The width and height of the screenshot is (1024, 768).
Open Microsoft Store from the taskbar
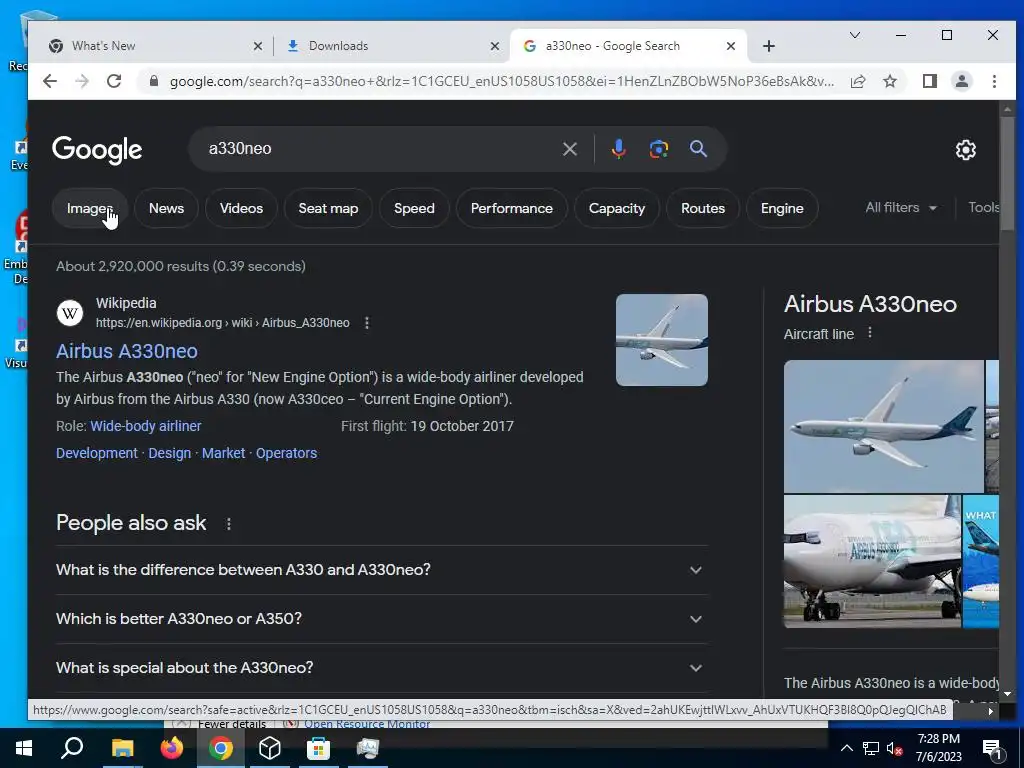[x=318, y=748]
